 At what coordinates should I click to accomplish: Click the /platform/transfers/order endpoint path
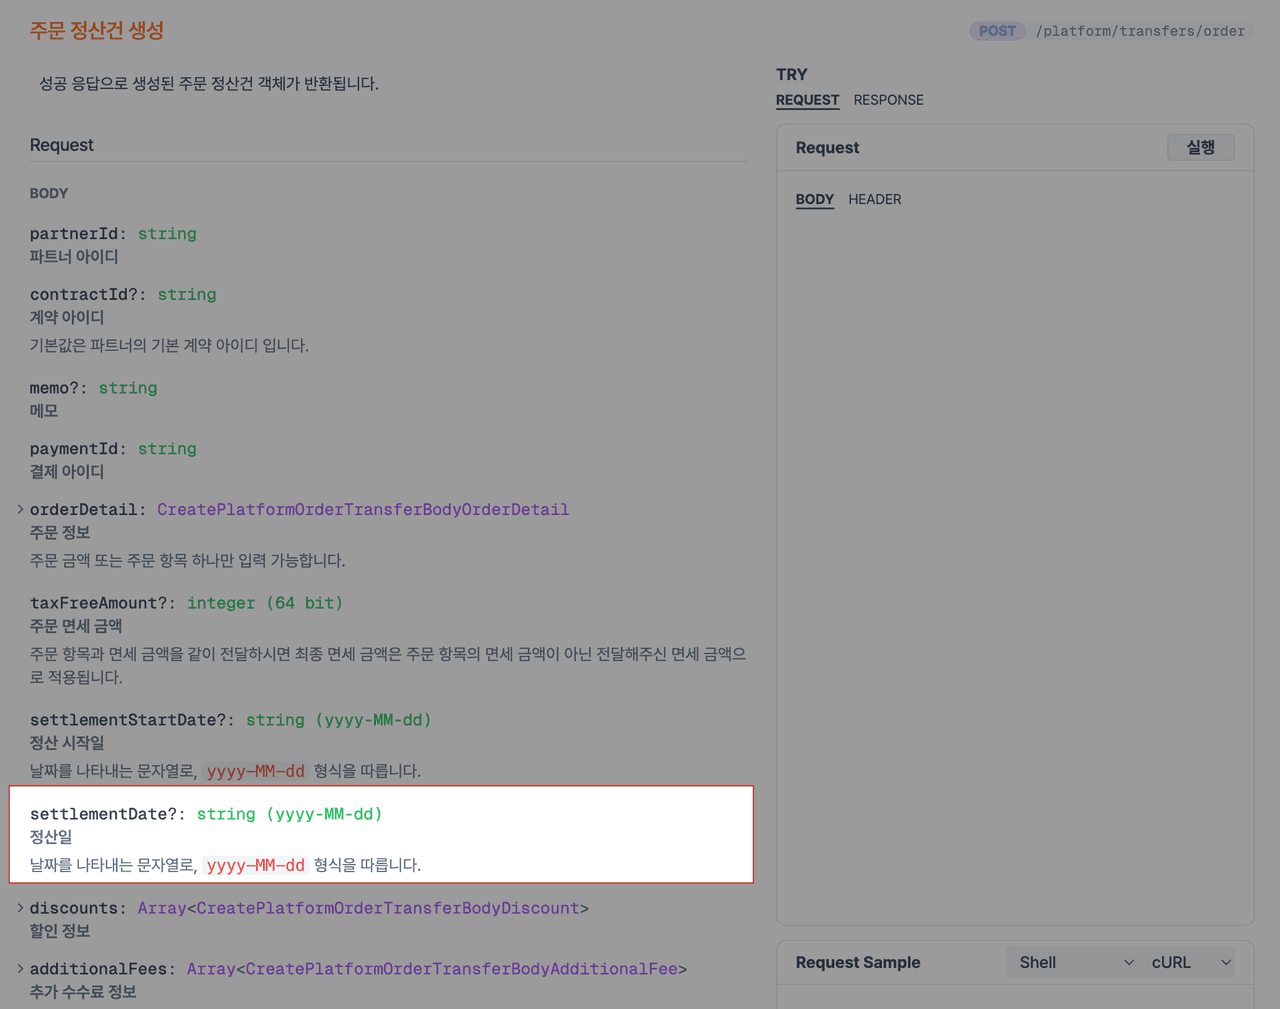pos(1140,31)
